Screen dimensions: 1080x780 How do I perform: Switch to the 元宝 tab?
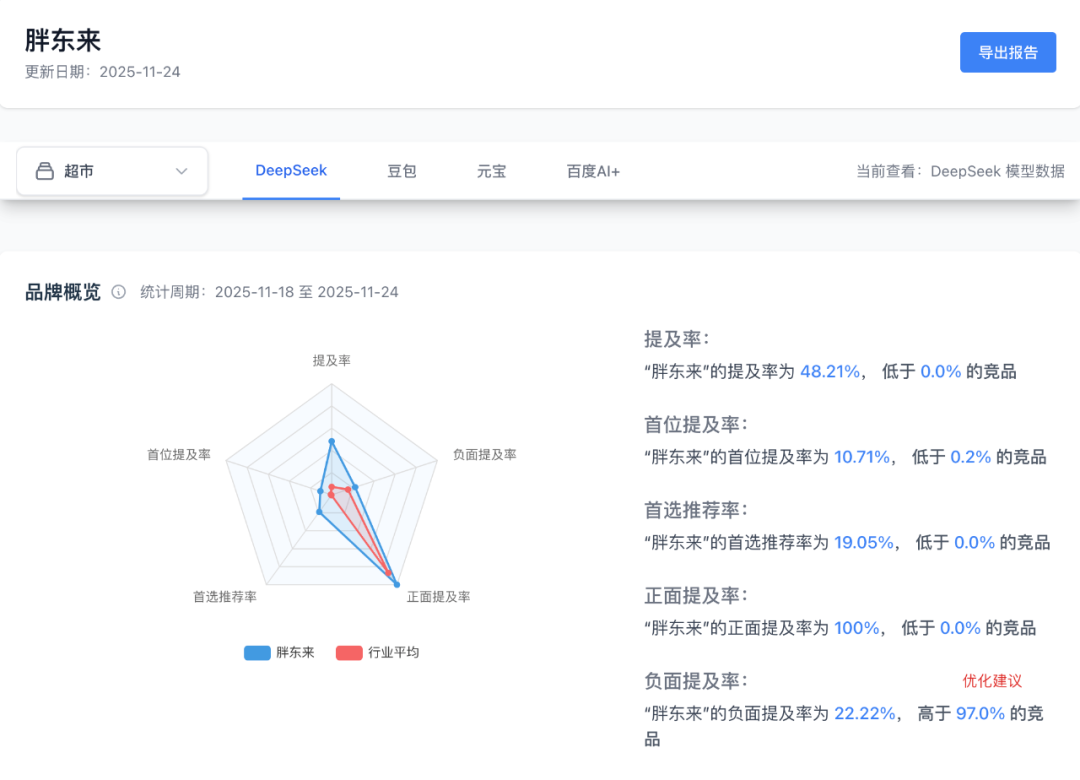click(x=492, y=171)
